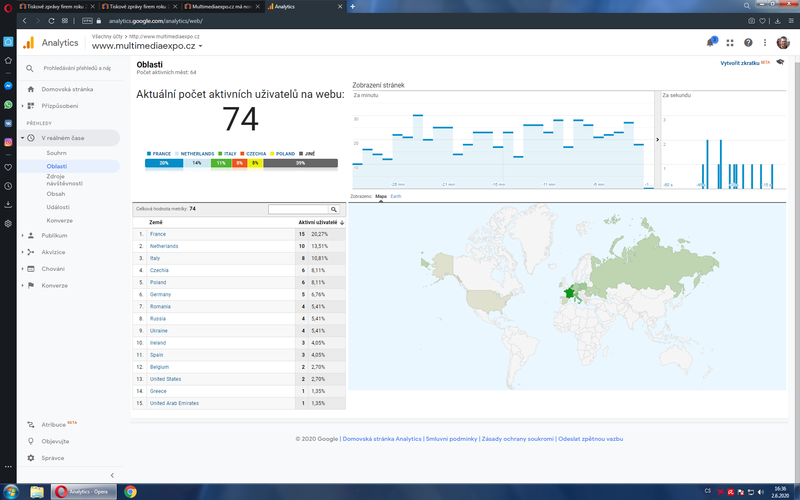Screen dimensions: 800x500
Task: Open the Netherlands country link
Action: click(x=164, y=246)
